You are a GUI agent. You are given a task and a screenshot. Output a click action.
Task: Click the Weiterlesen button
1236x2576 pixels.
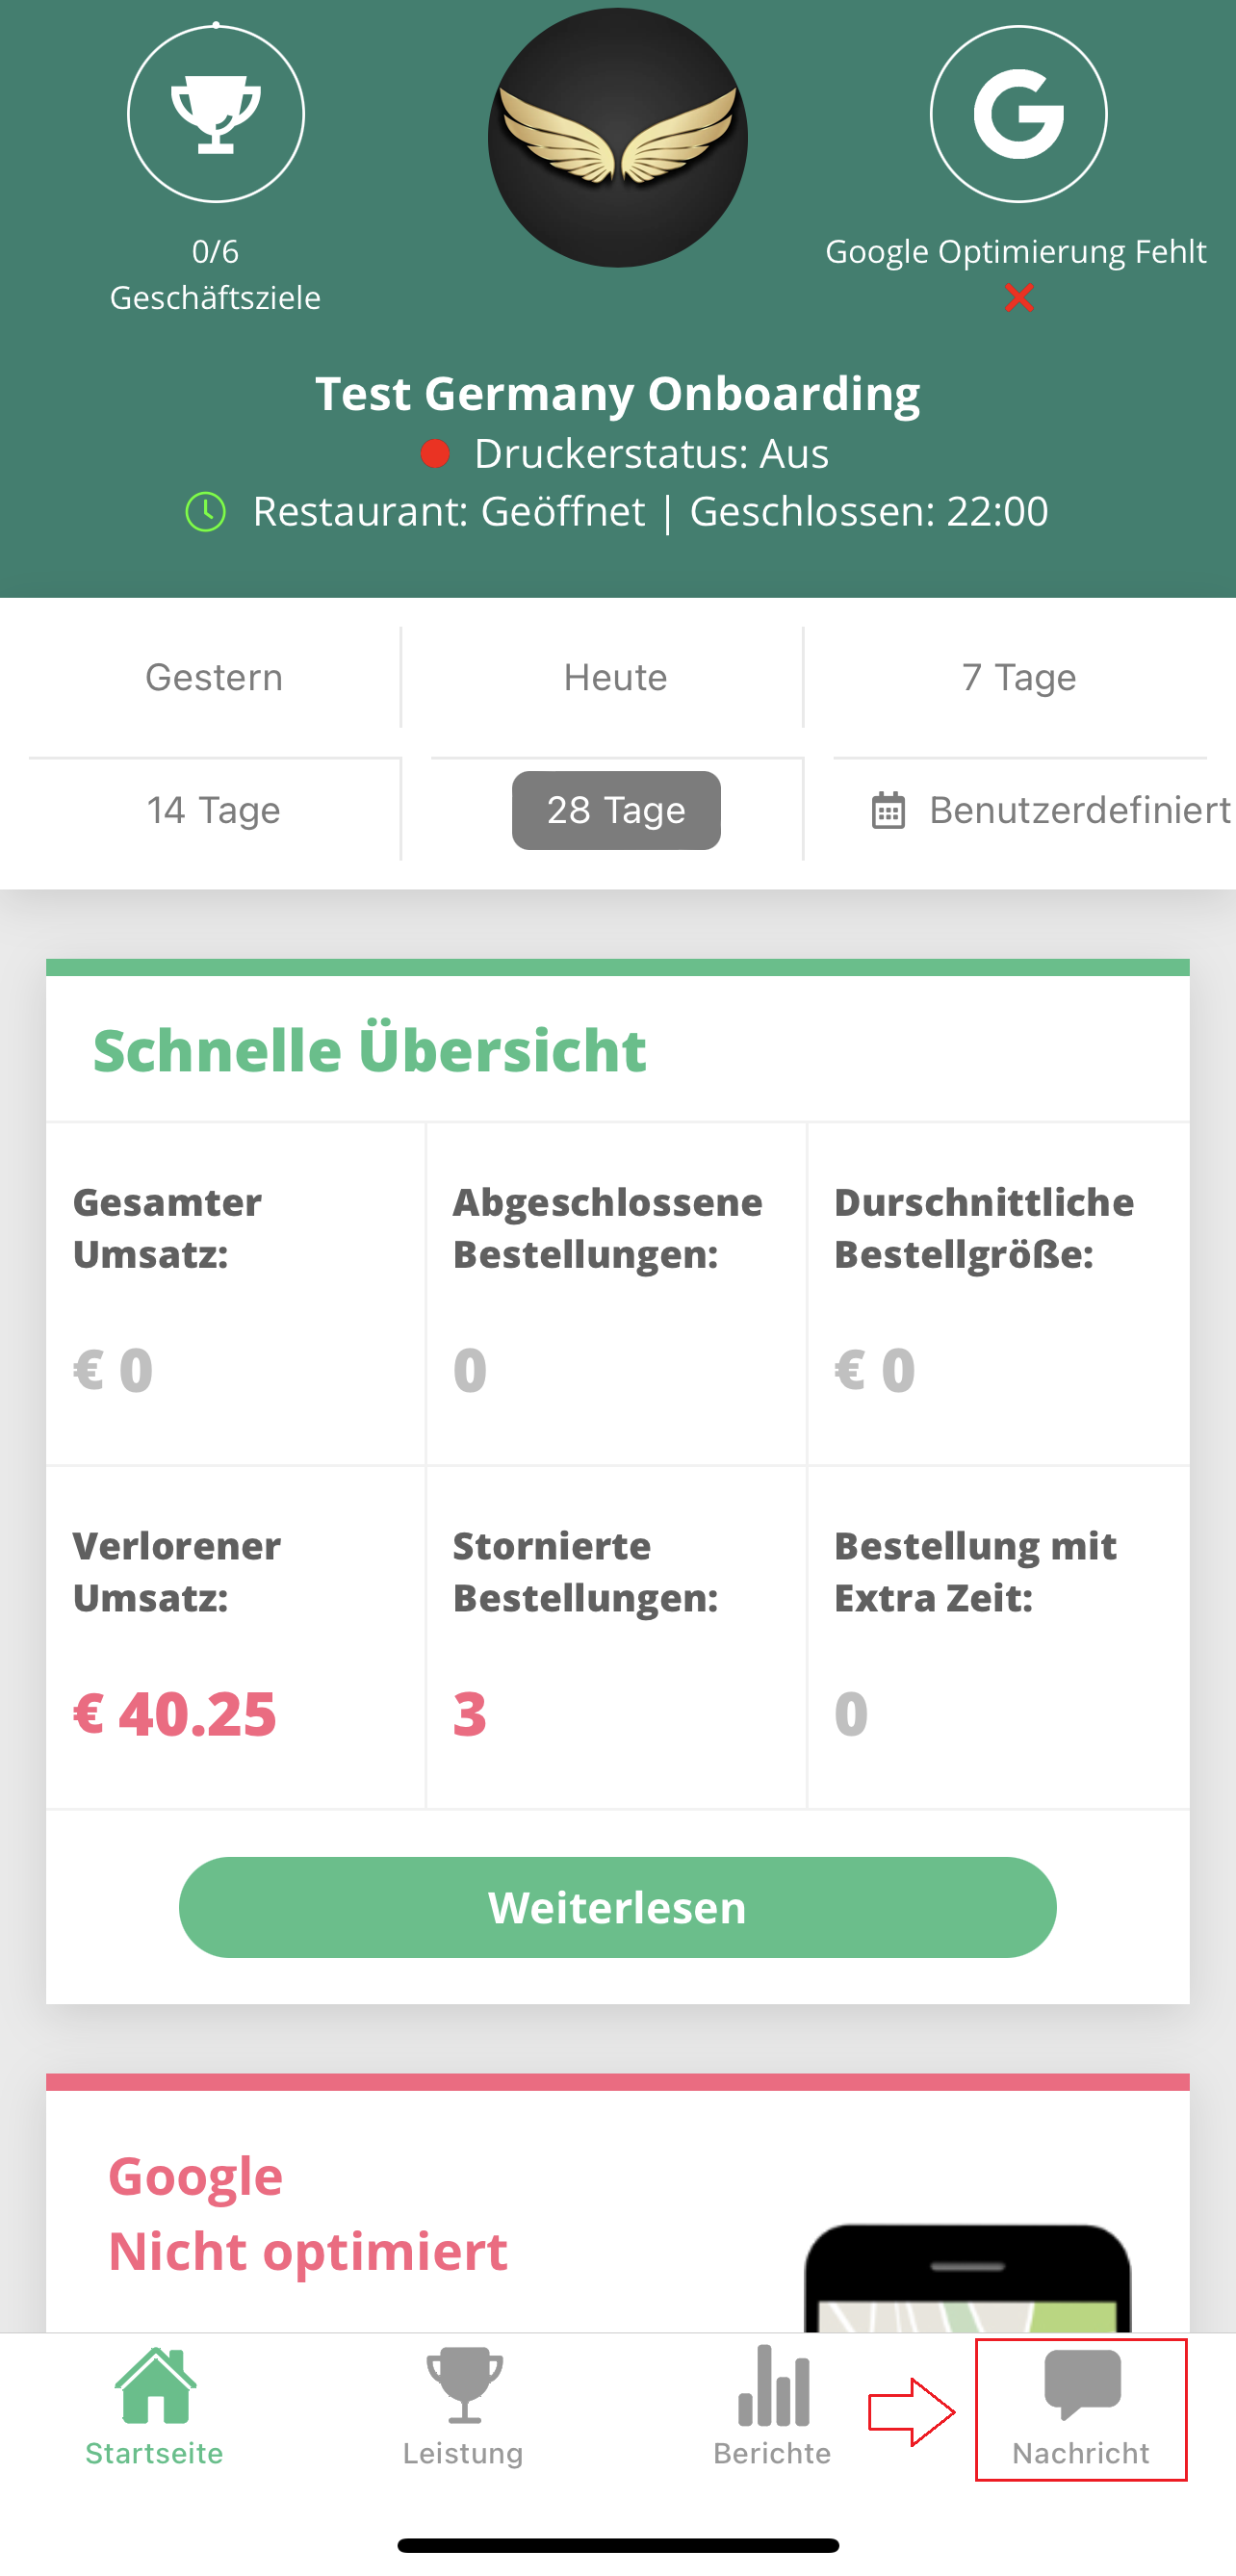(x=618, y=1907)
